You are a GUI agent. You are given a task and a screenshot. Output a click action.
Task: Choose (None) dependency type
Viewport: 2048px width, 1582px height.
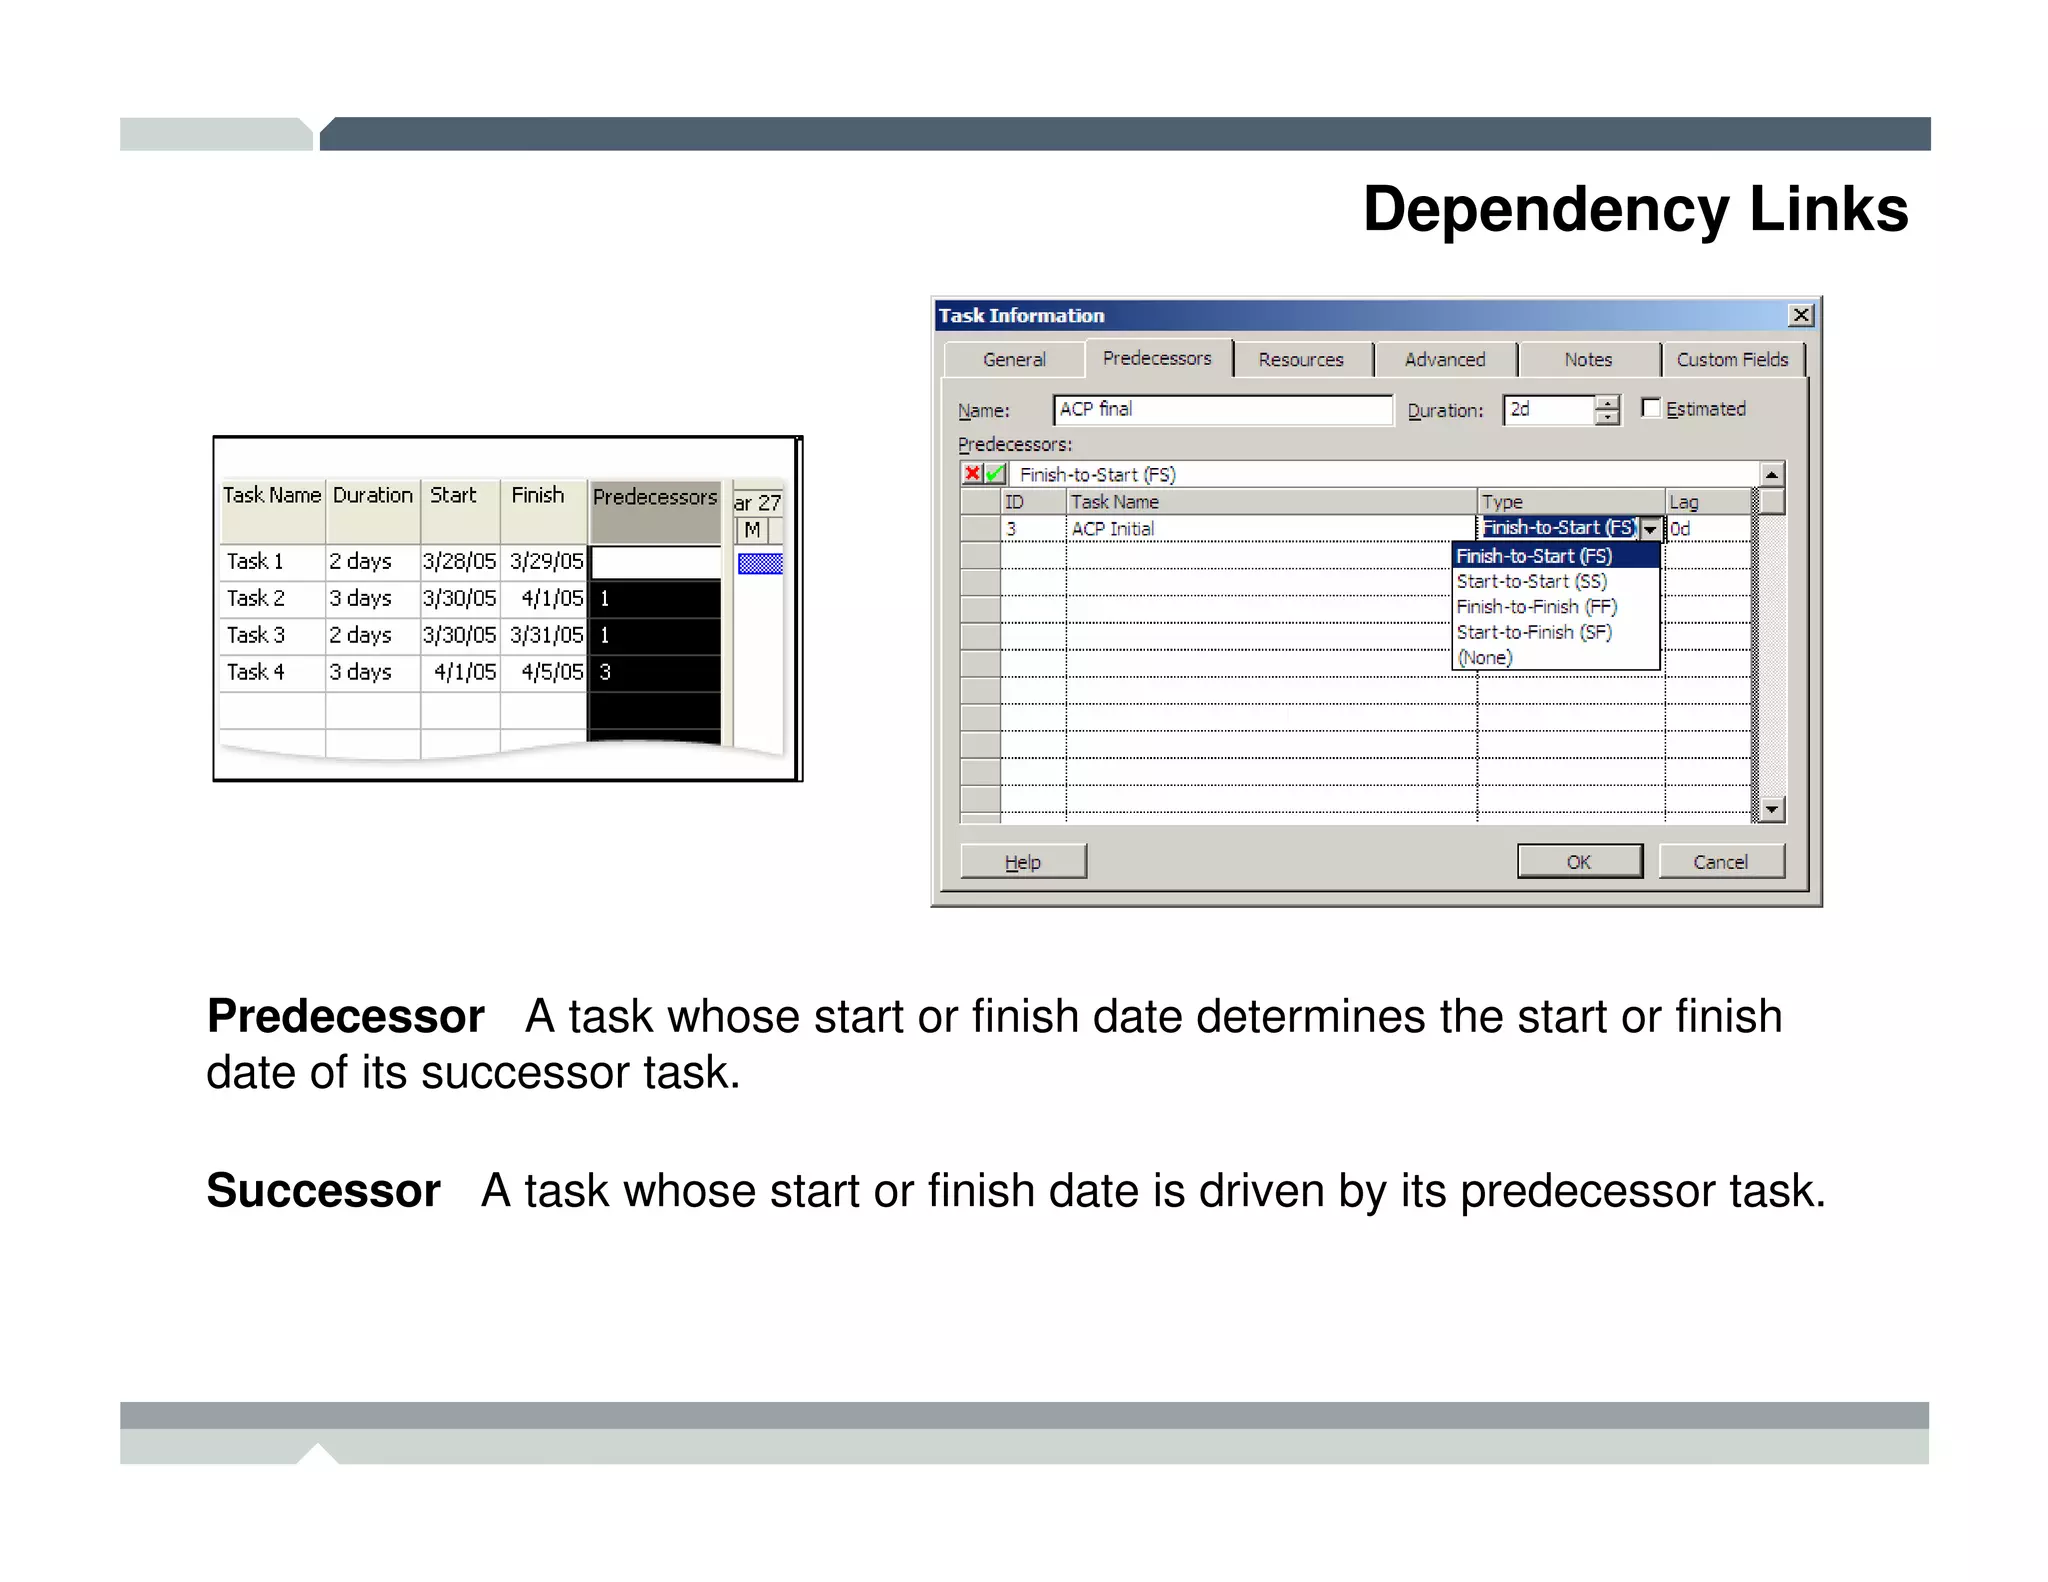pyautogui.click(x=1555, y=658)
